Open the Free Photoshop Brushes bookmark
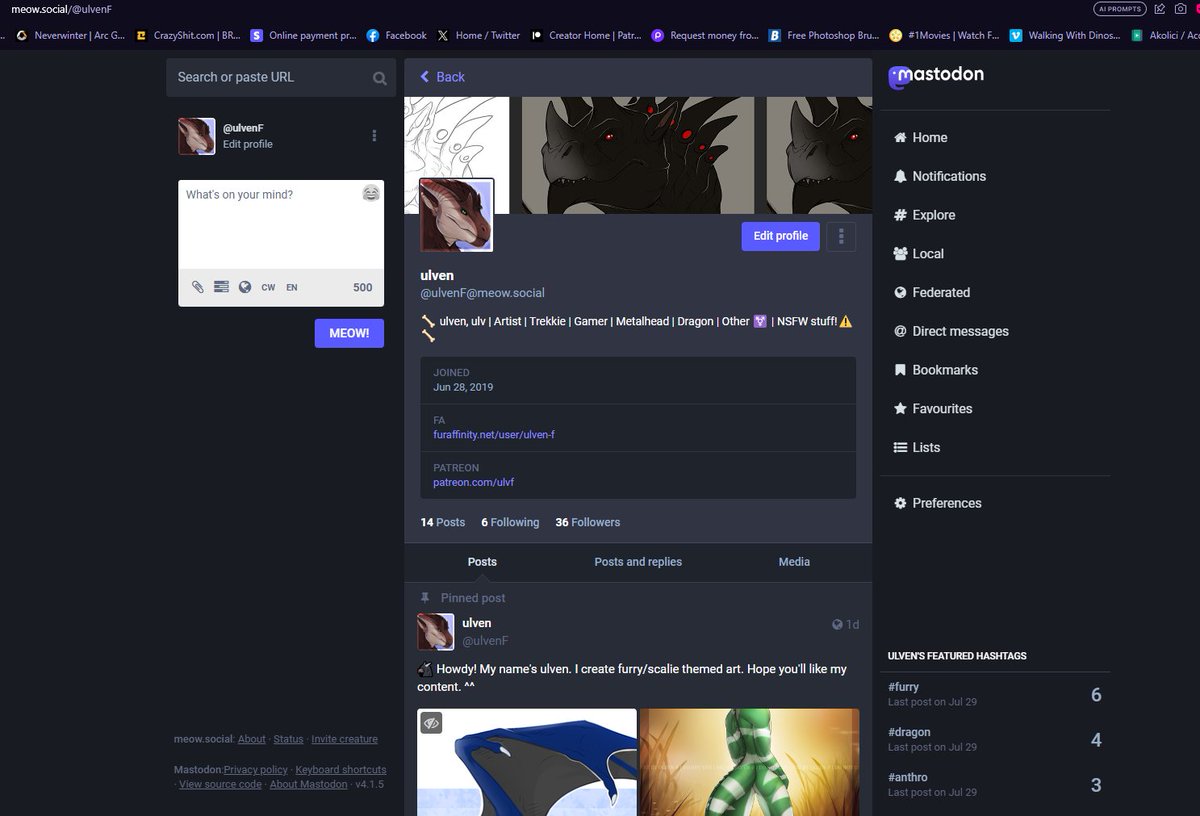1200x816 pixels. coord(824,35)
